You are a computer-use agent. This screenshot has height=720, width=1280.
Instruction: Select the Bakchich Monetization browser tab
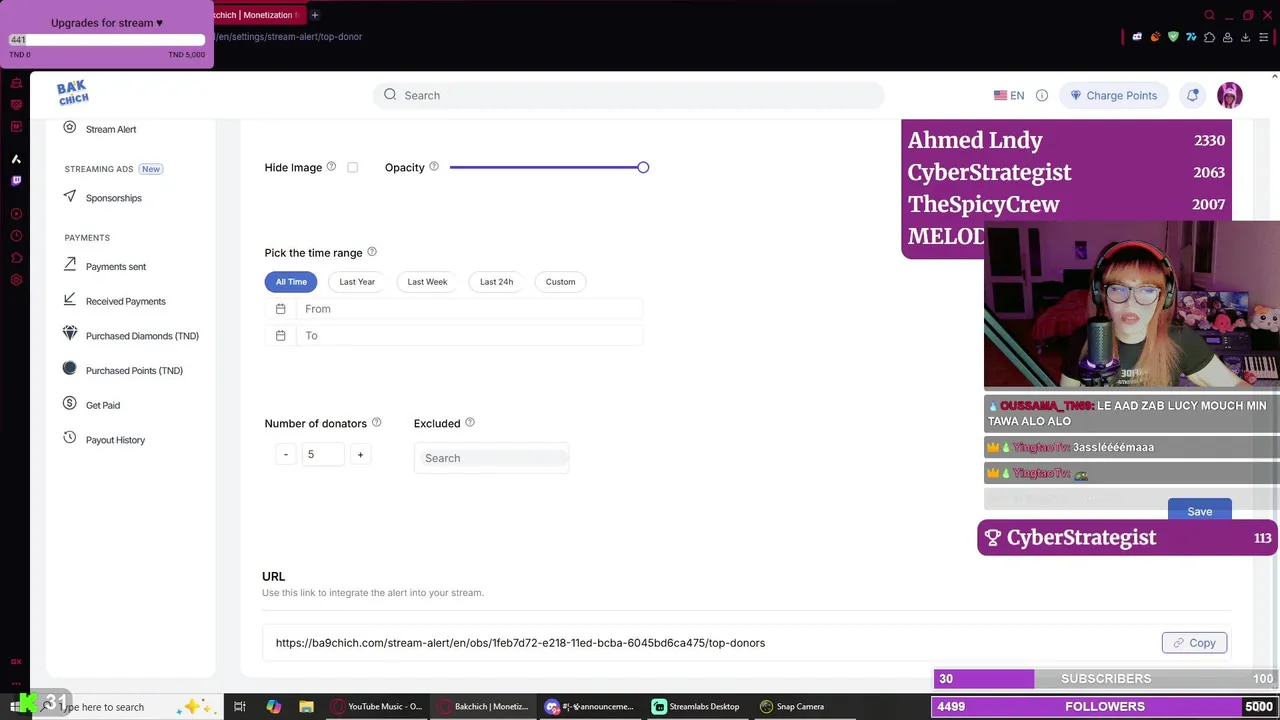tap(255, 15)
